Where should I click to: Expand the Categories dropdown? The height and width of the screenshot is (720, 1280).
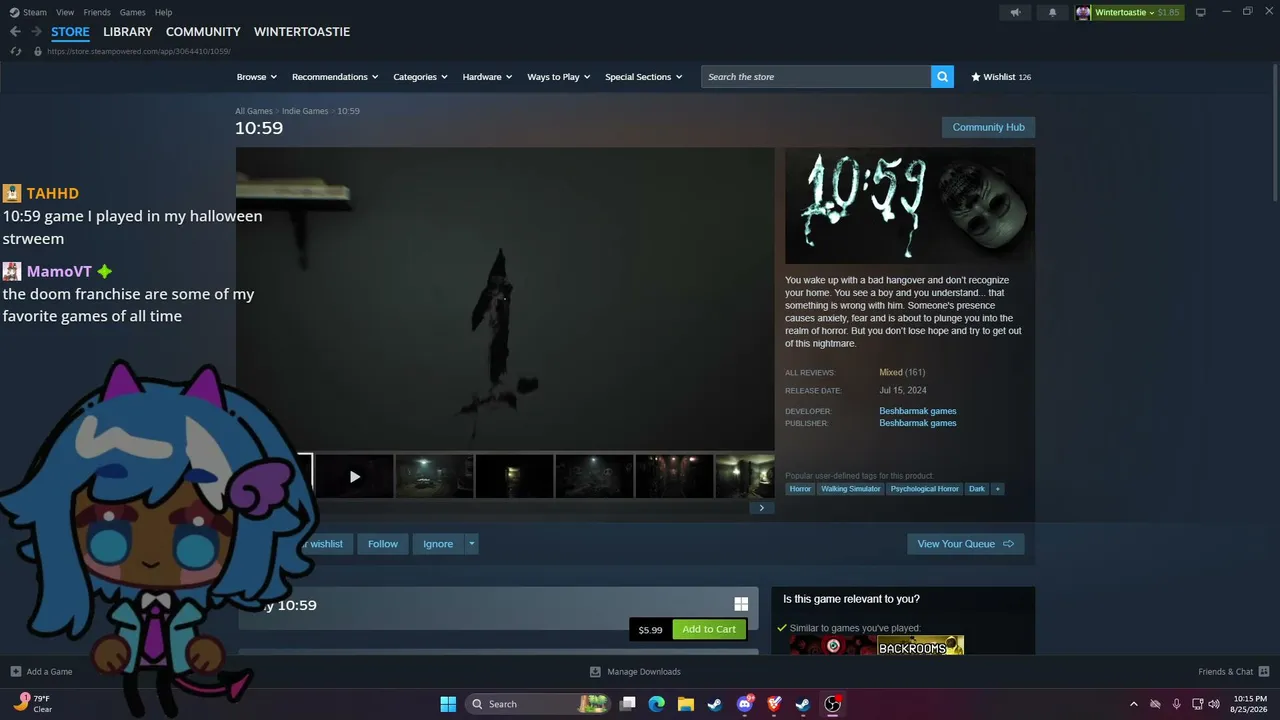[x=420, y=77]
